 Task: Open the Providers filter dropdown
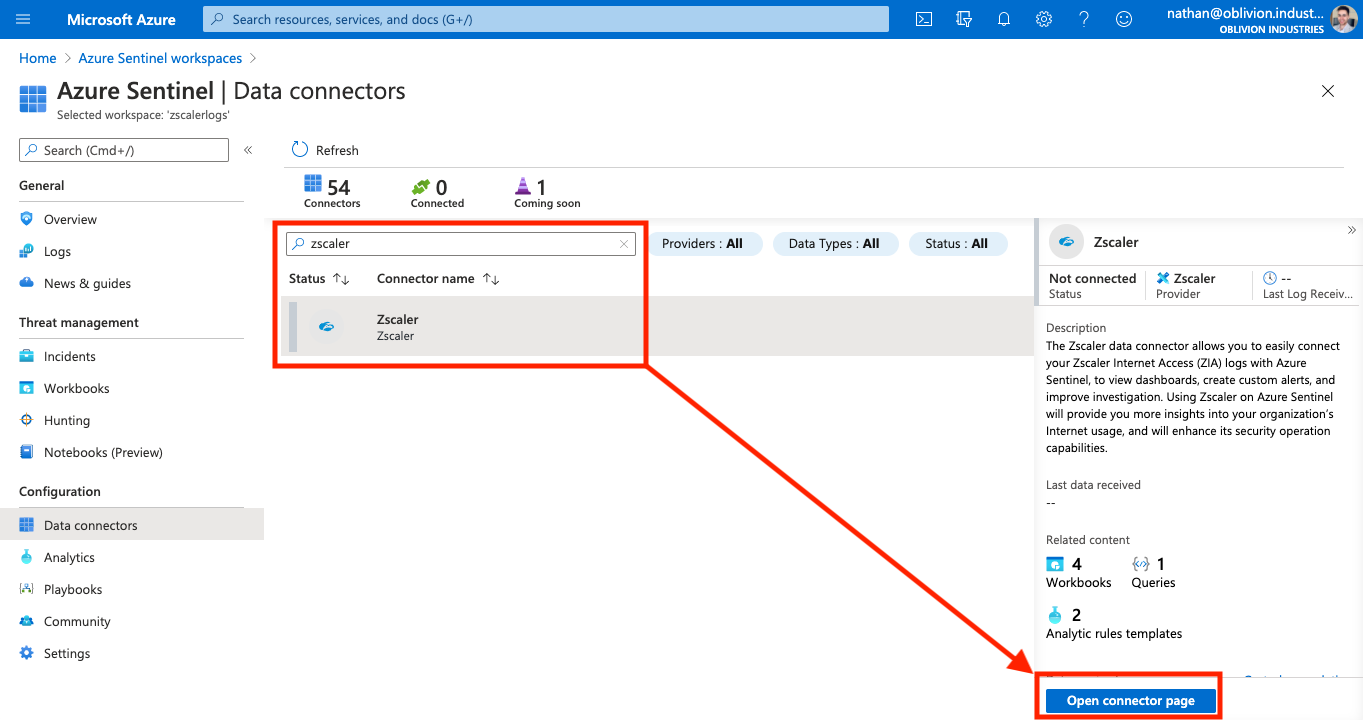point(702,244)
